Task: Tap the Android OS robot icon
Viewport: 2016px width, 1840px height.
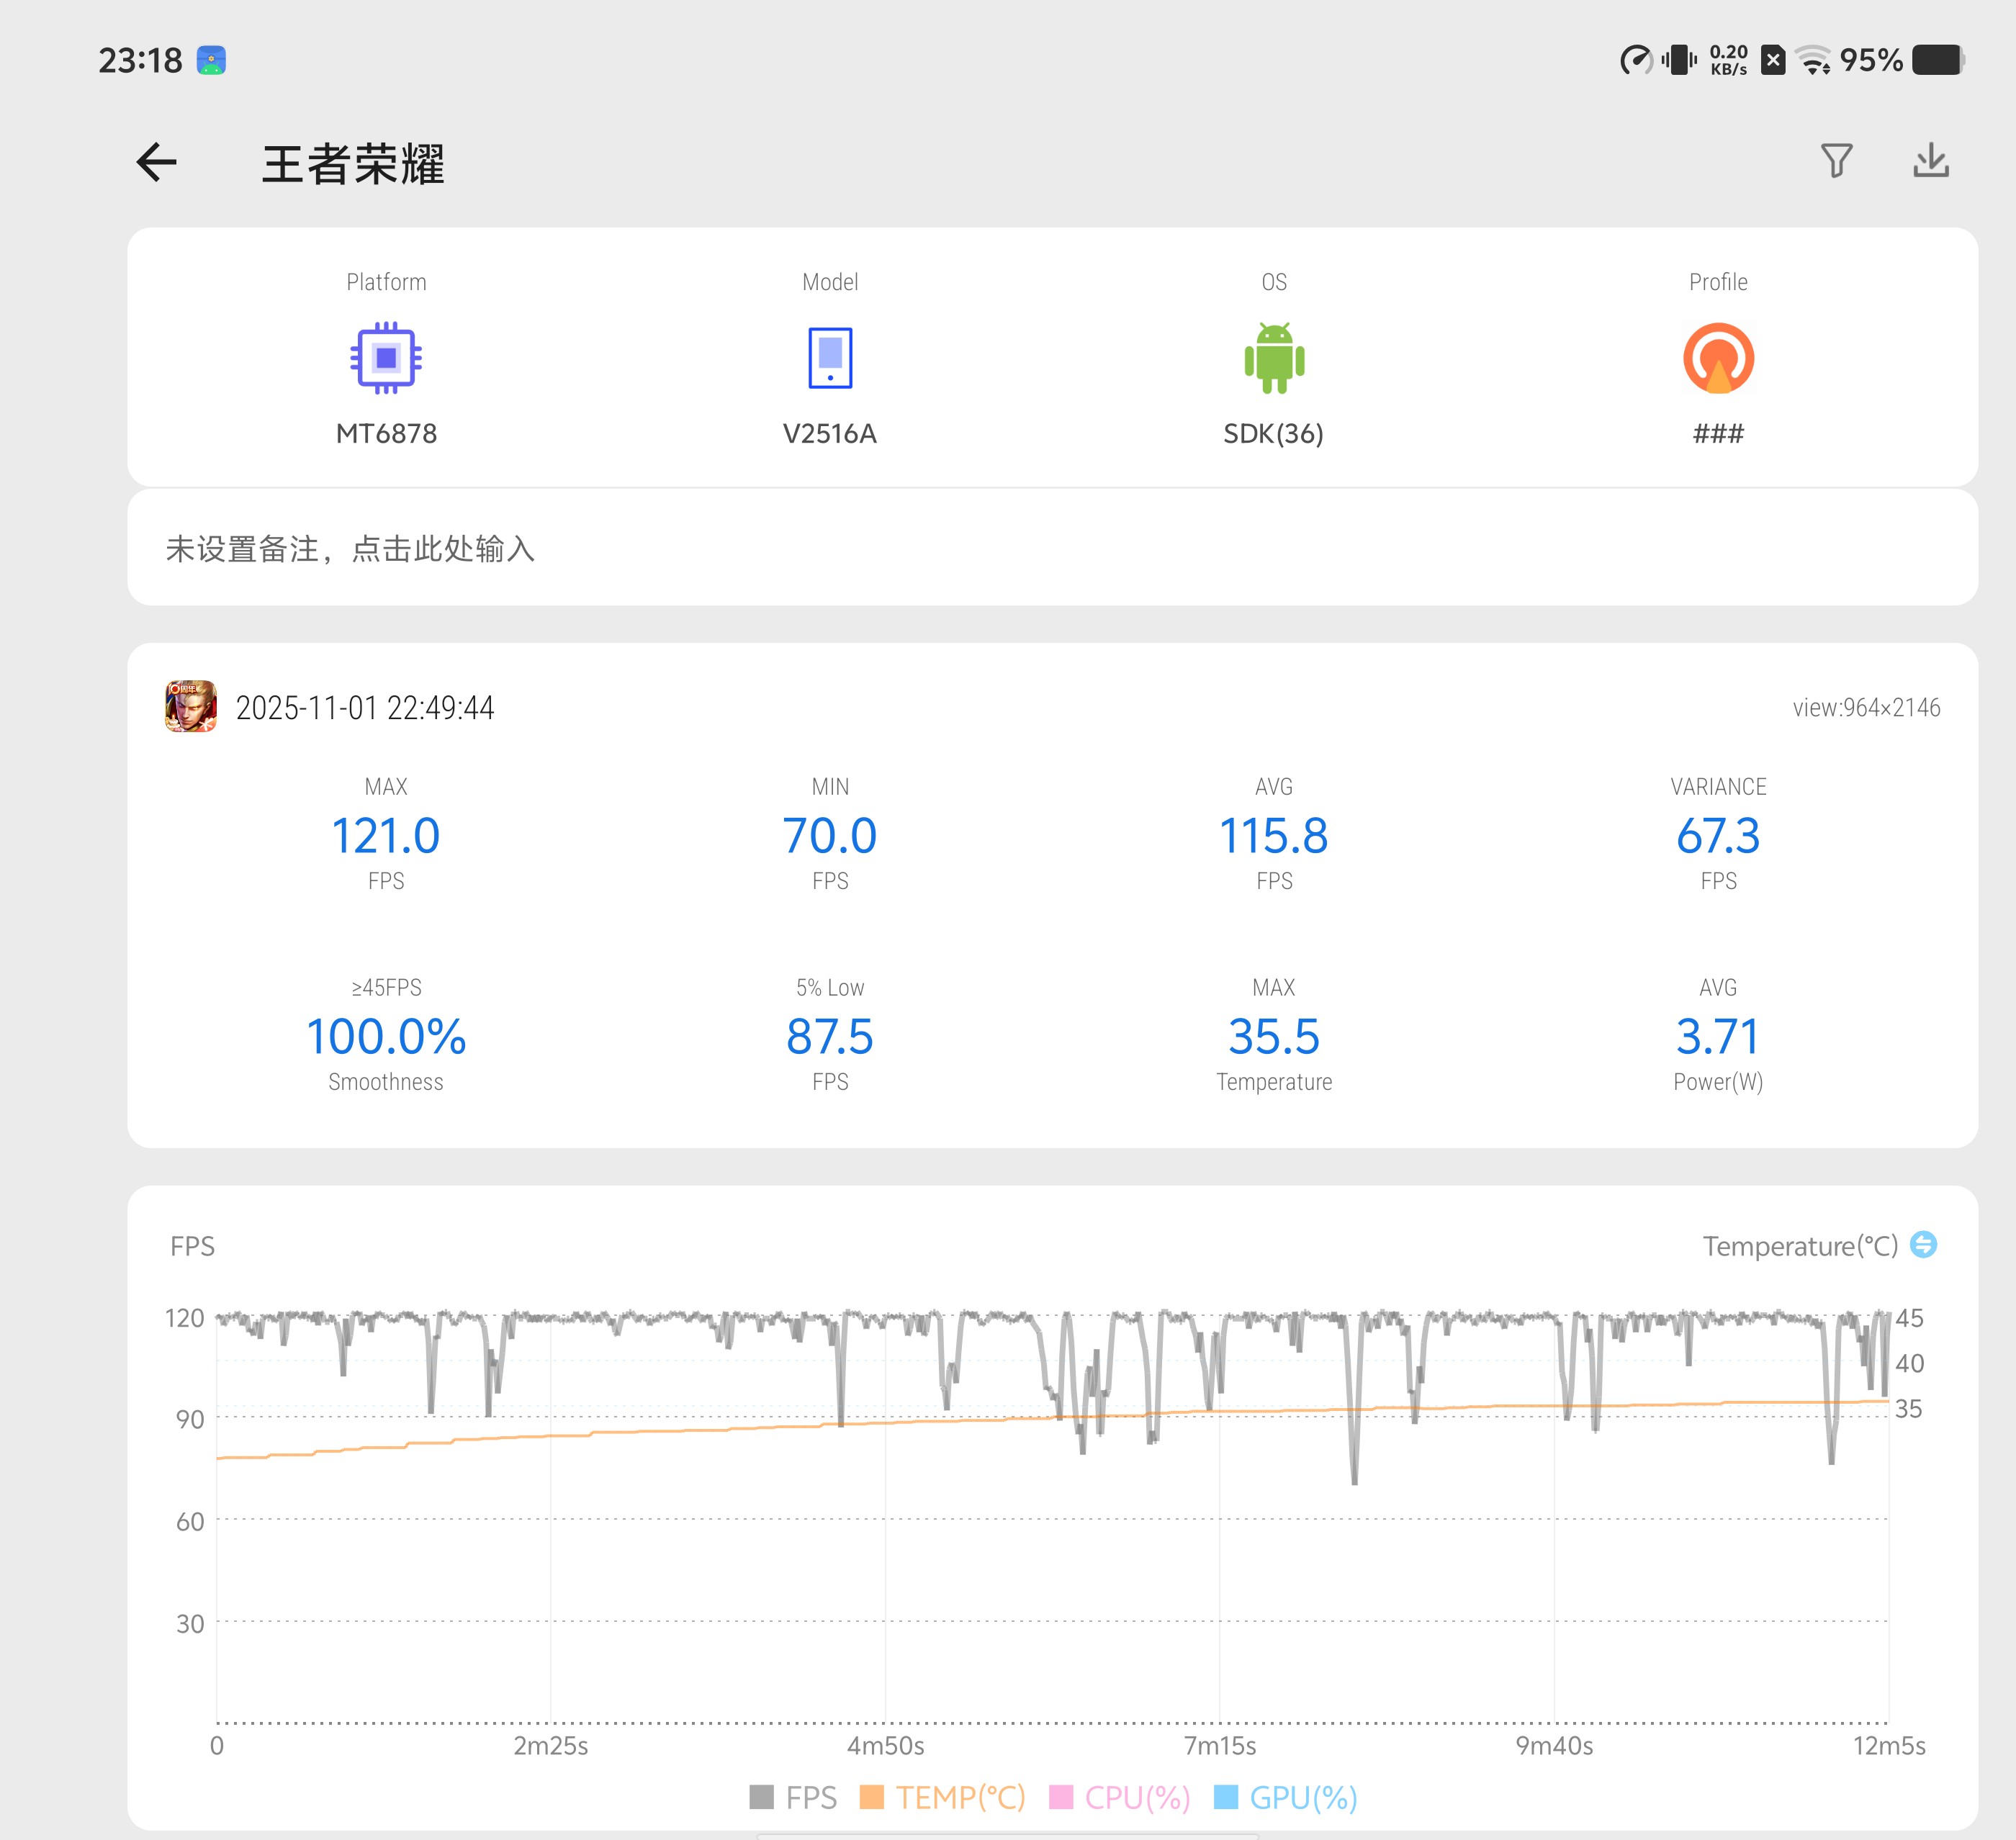Action: pos(1274,357)
